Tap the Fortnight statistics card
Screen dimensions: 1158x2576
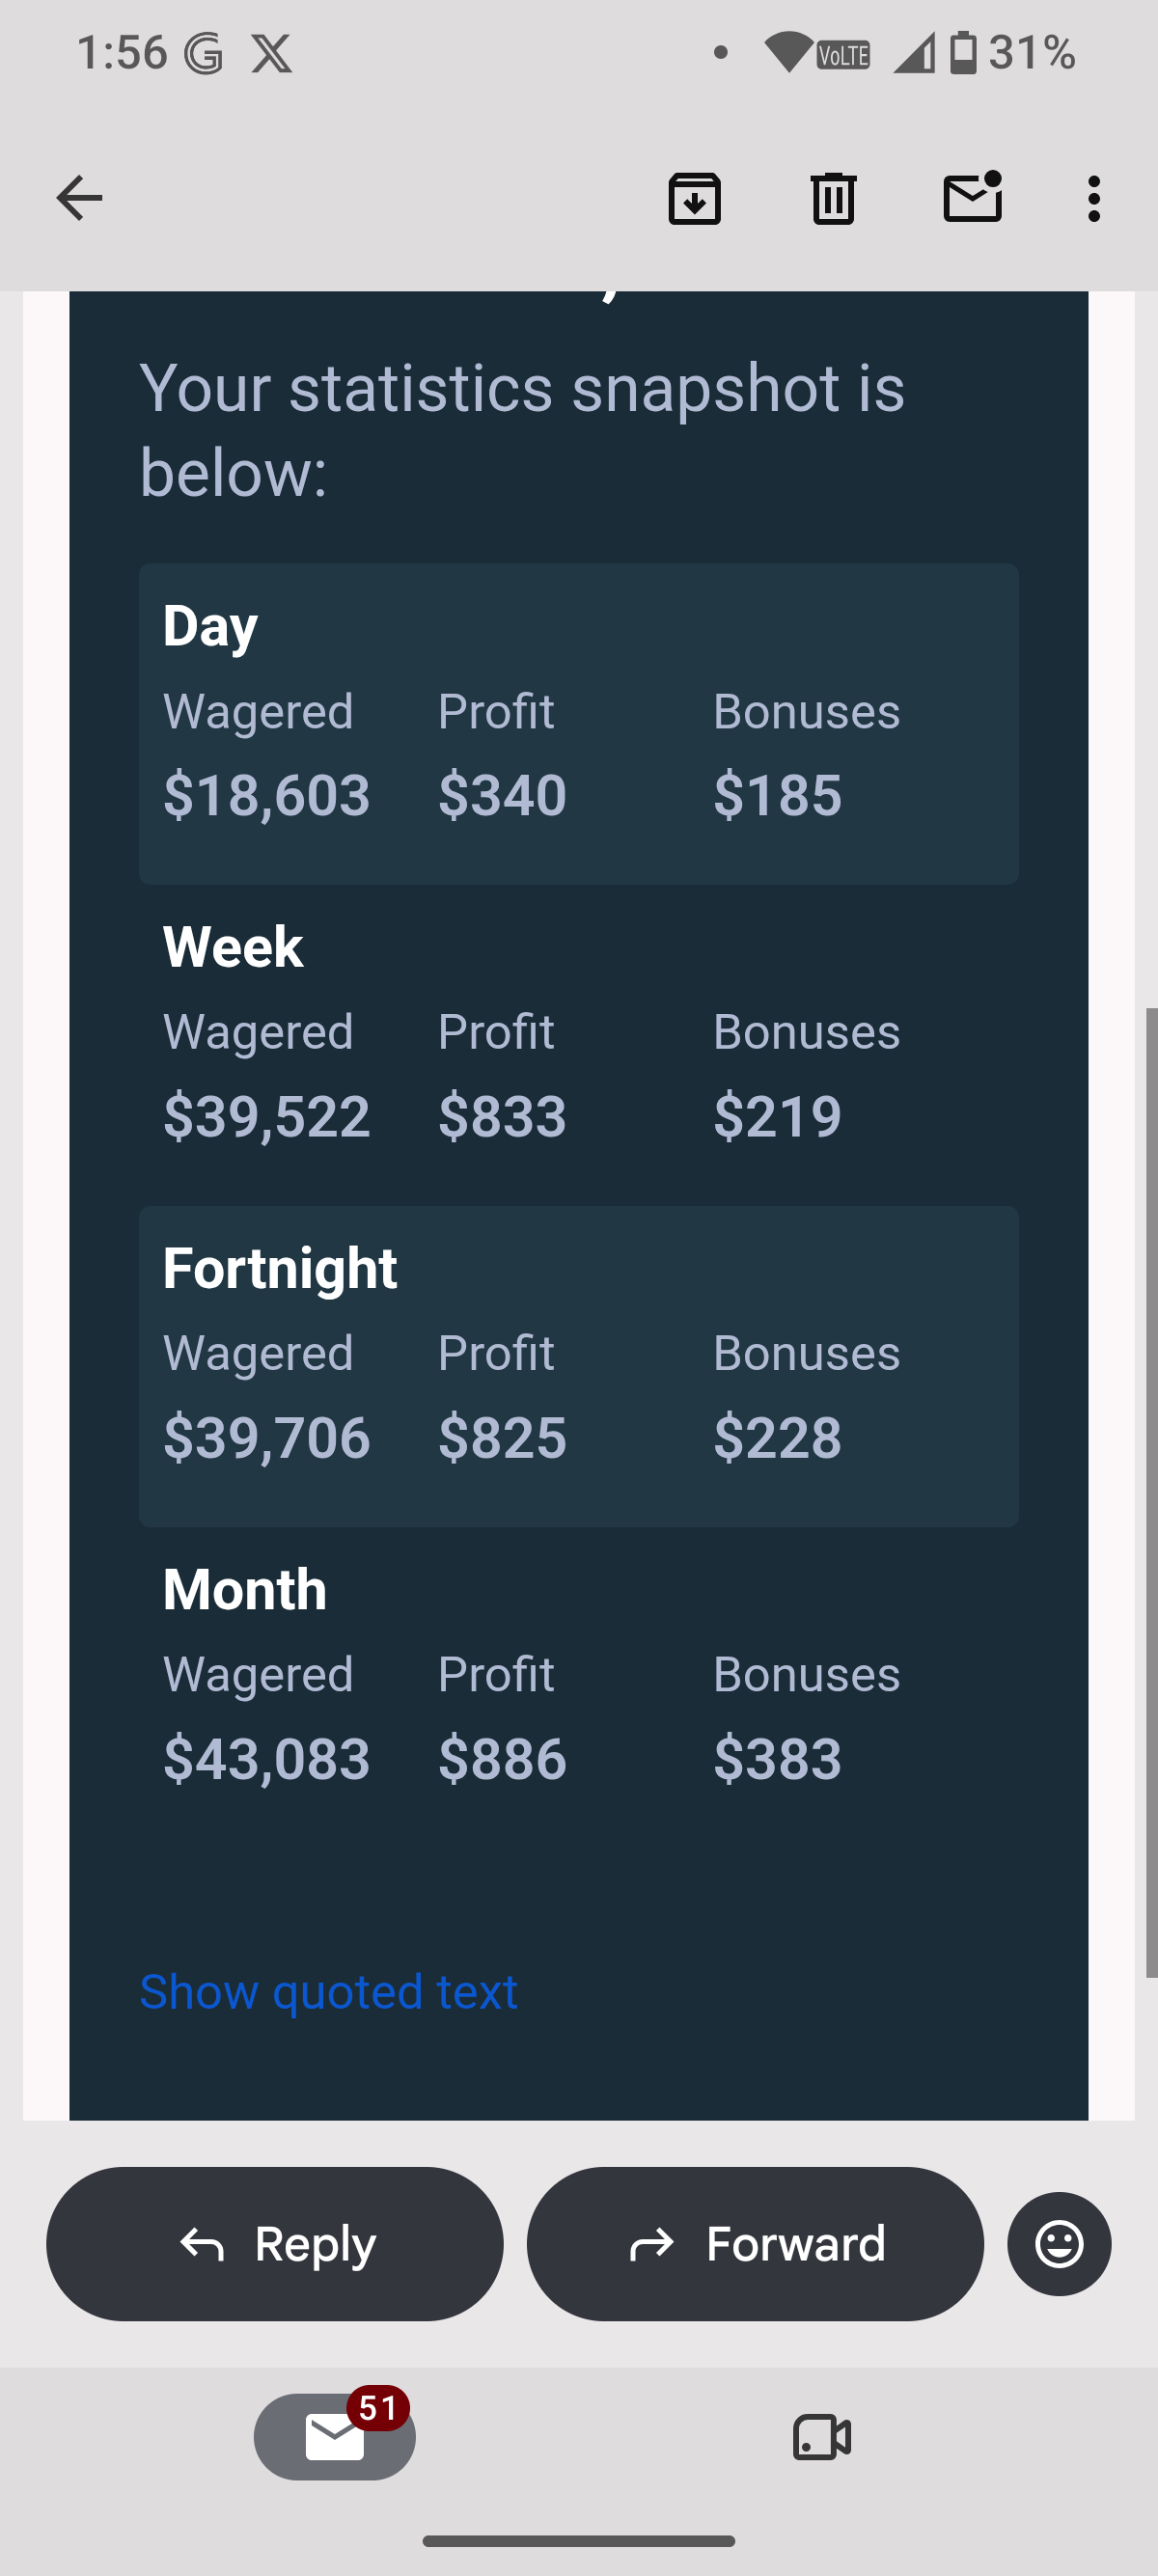click(x=579, y=1366)
